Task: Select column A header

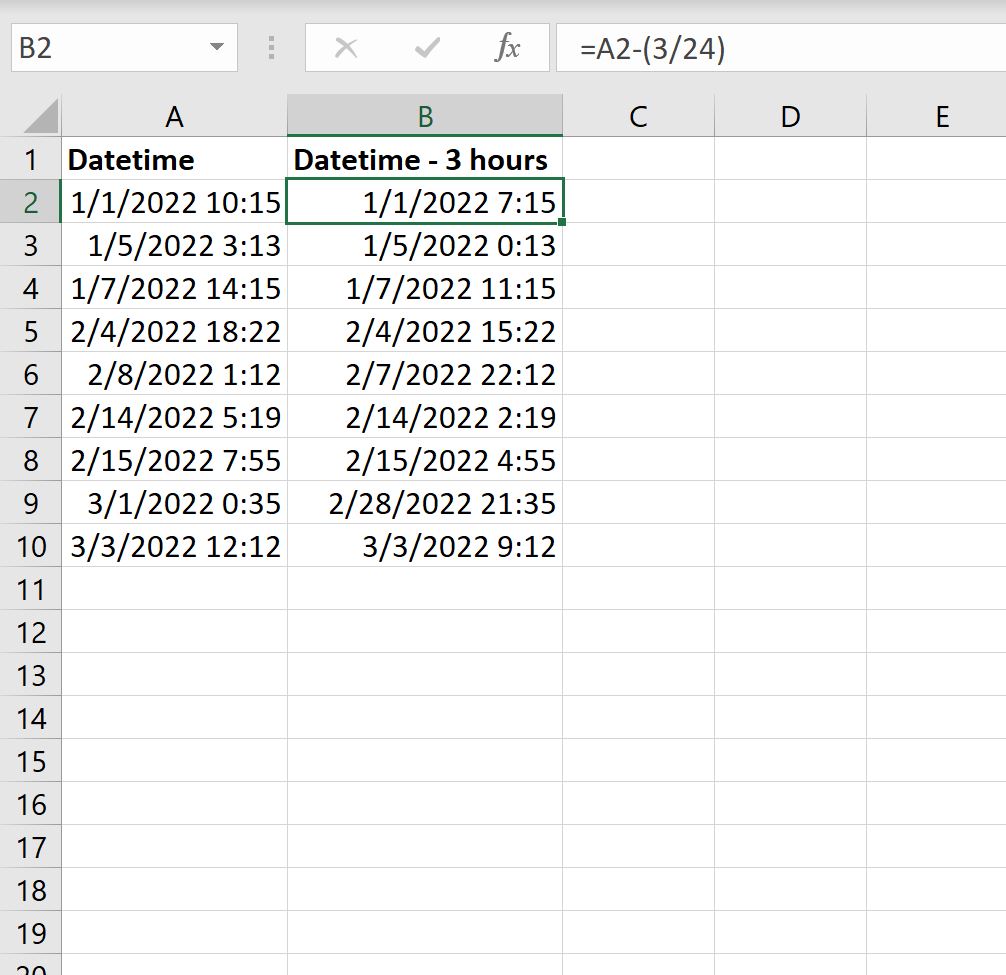Action: tap(174, 116)
